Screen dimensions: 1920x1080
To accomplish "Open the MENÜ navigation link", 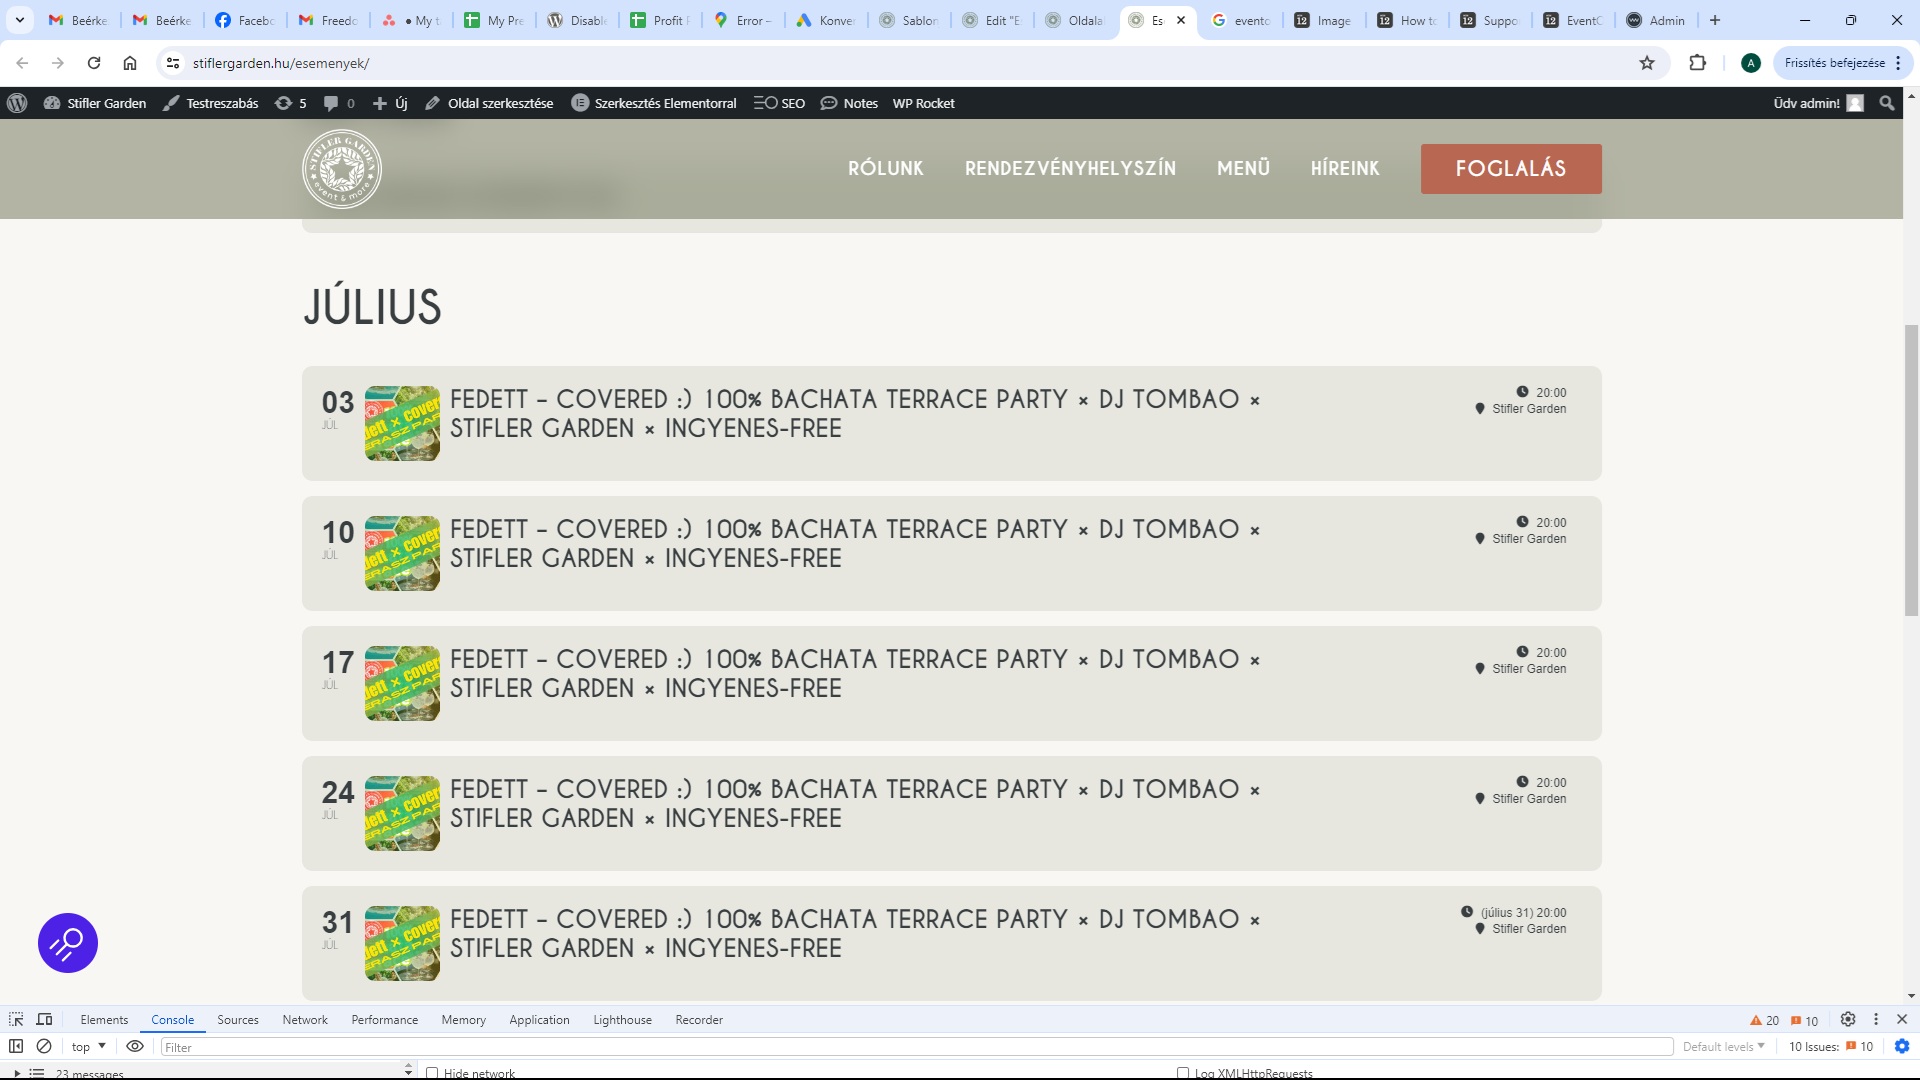I will 1243,169.
